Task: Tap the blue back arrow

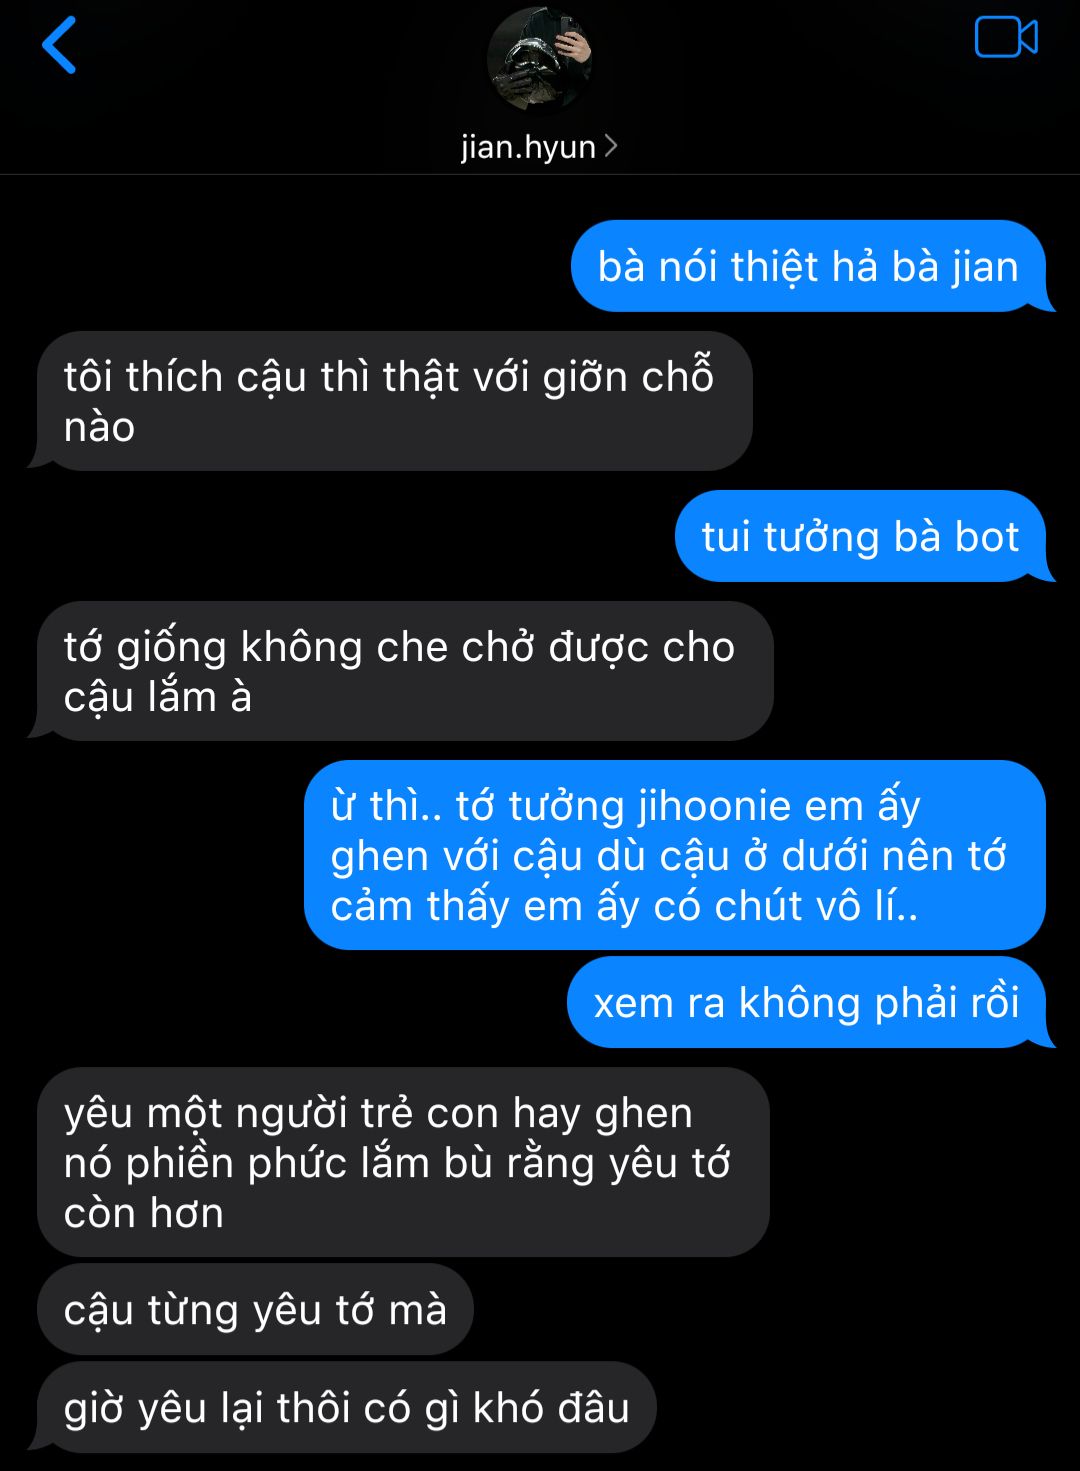Action: [59, 45]
